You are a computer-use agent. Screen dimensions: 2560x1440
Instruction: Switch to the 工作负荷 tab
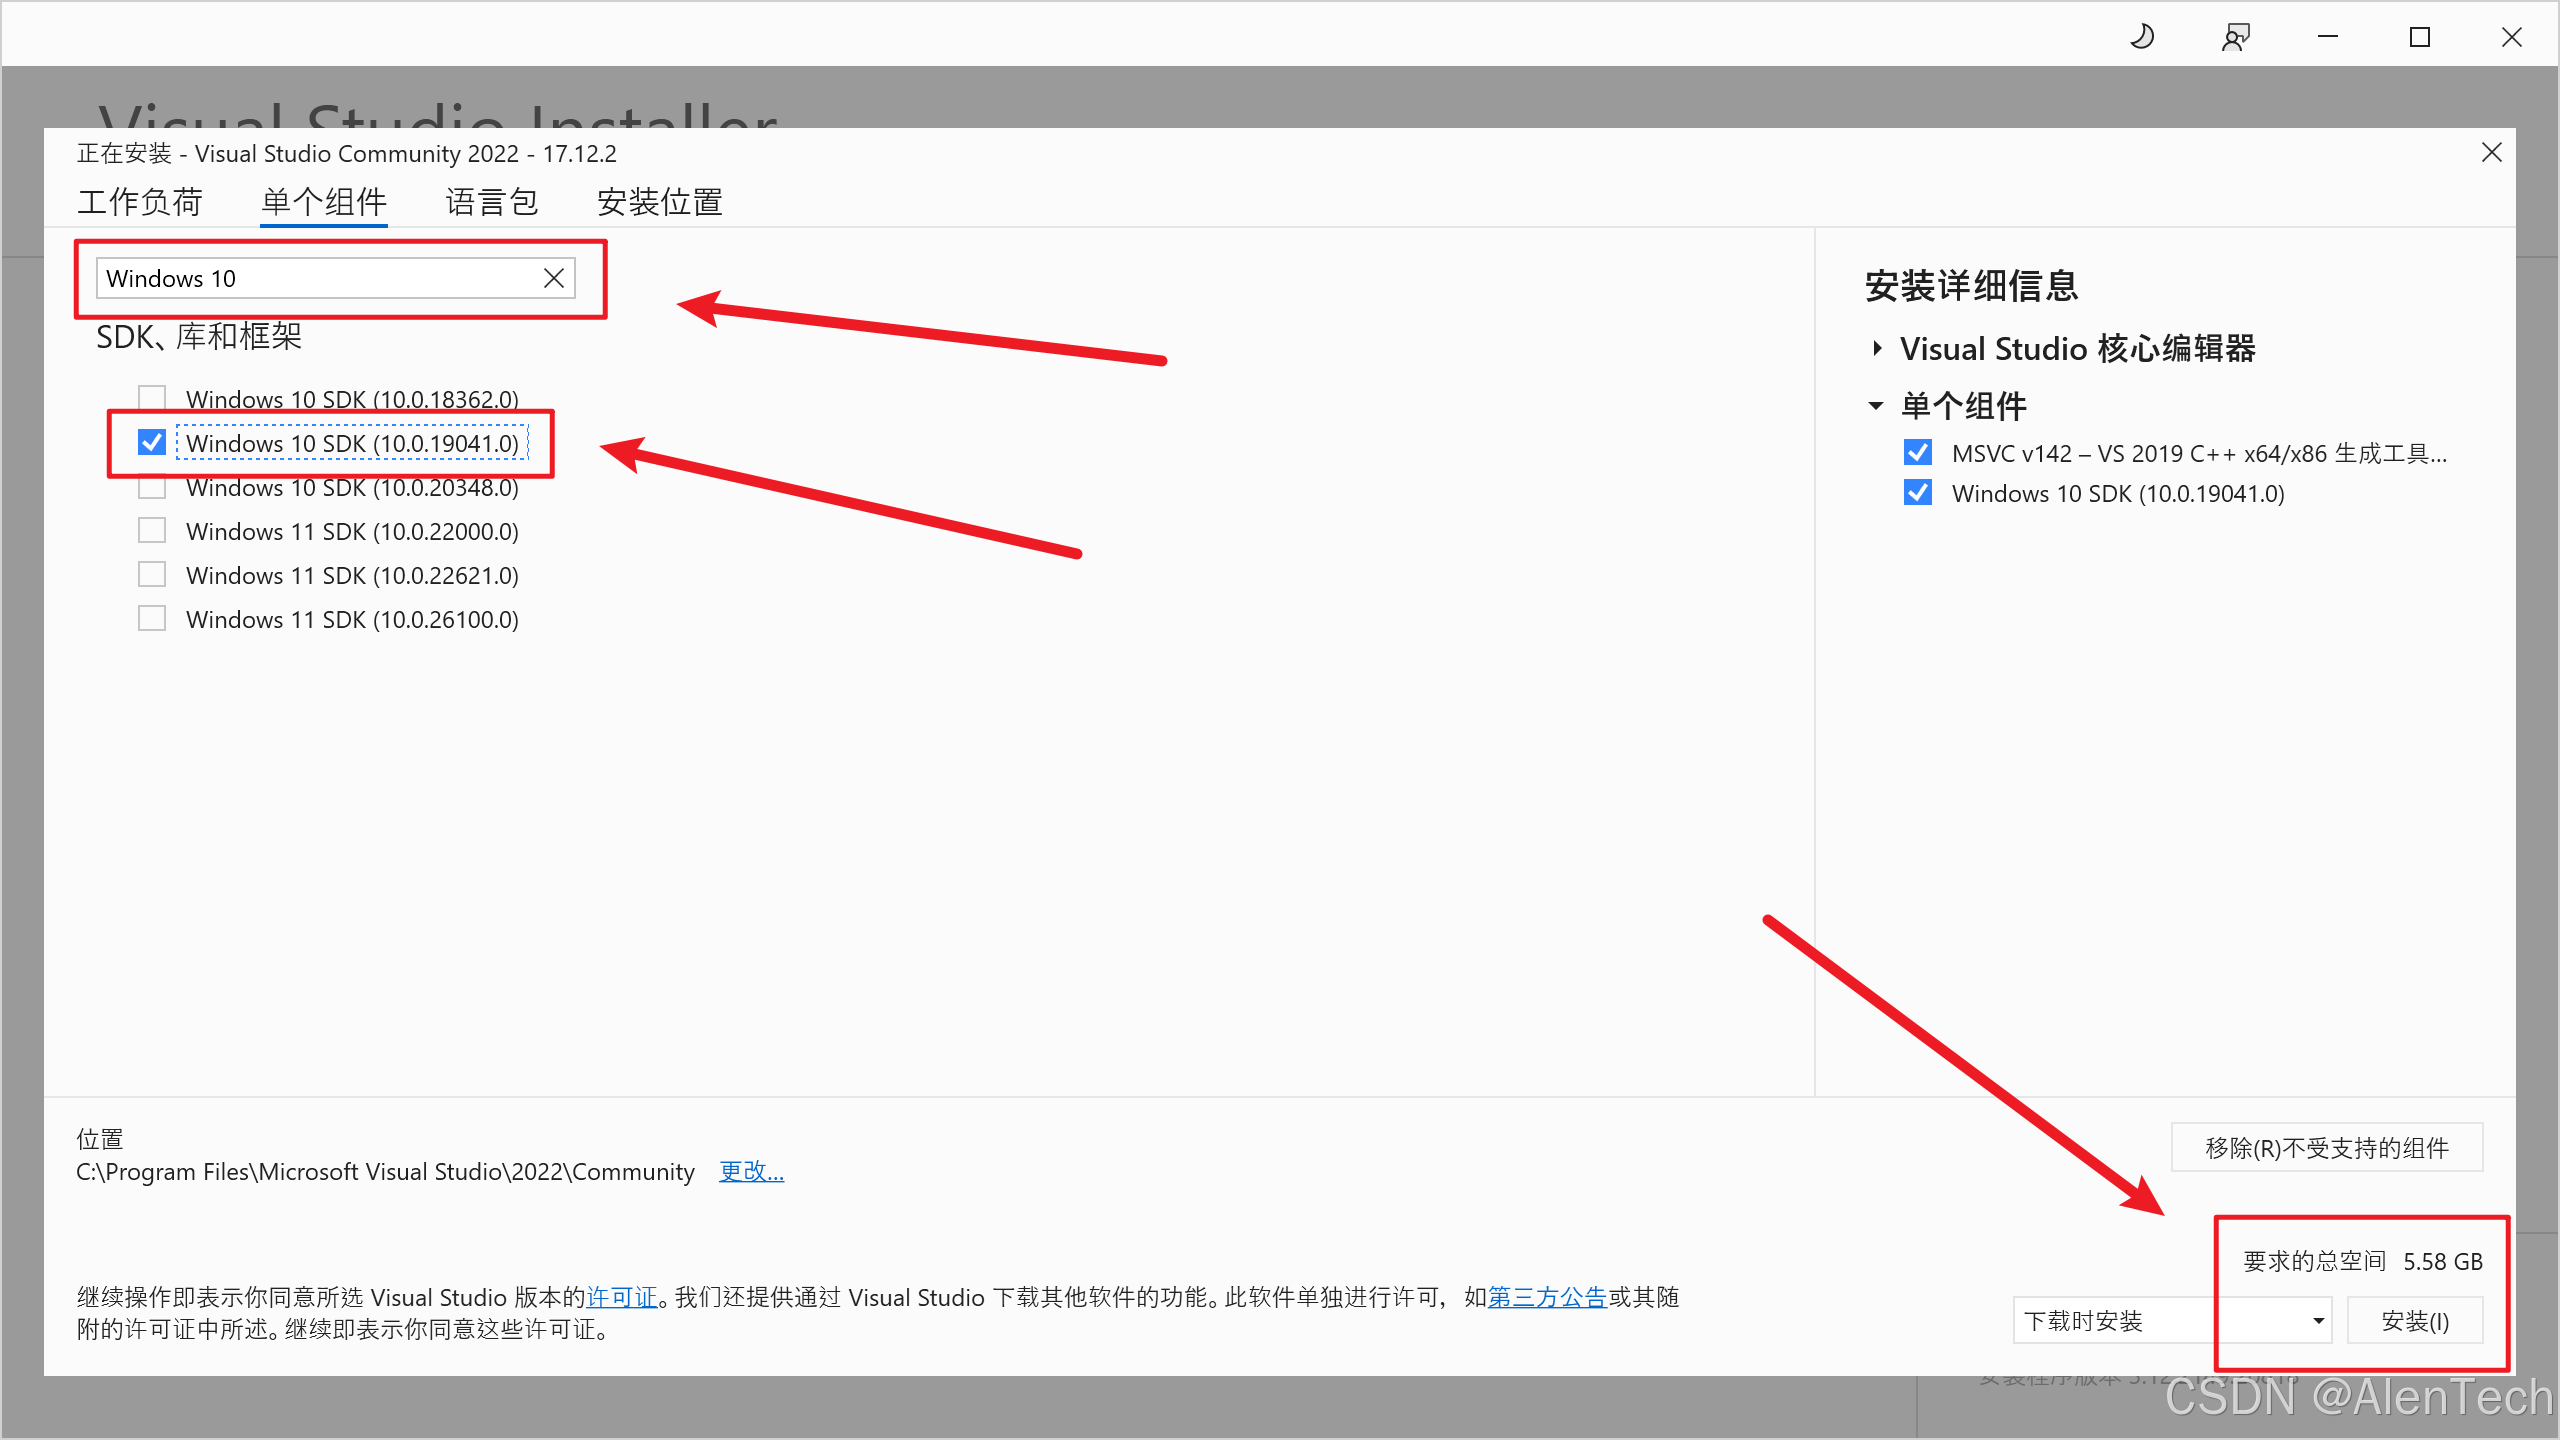[x=140, y=202]
